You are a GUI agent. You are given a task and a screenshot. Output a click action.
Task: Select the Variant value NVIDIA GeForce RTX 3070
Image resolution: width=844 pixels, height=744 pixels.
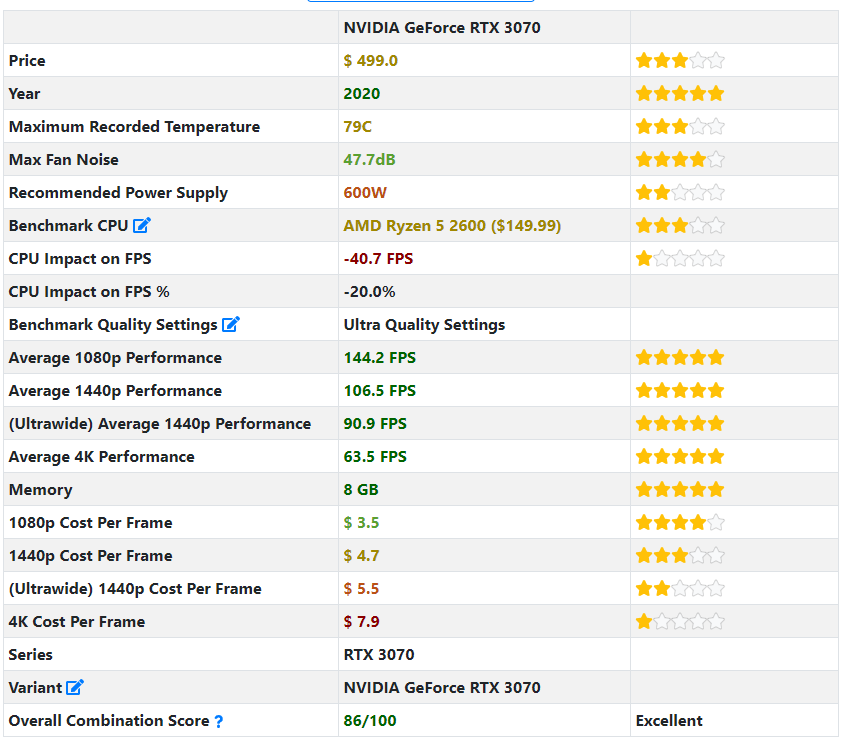(x=442, y=687)
